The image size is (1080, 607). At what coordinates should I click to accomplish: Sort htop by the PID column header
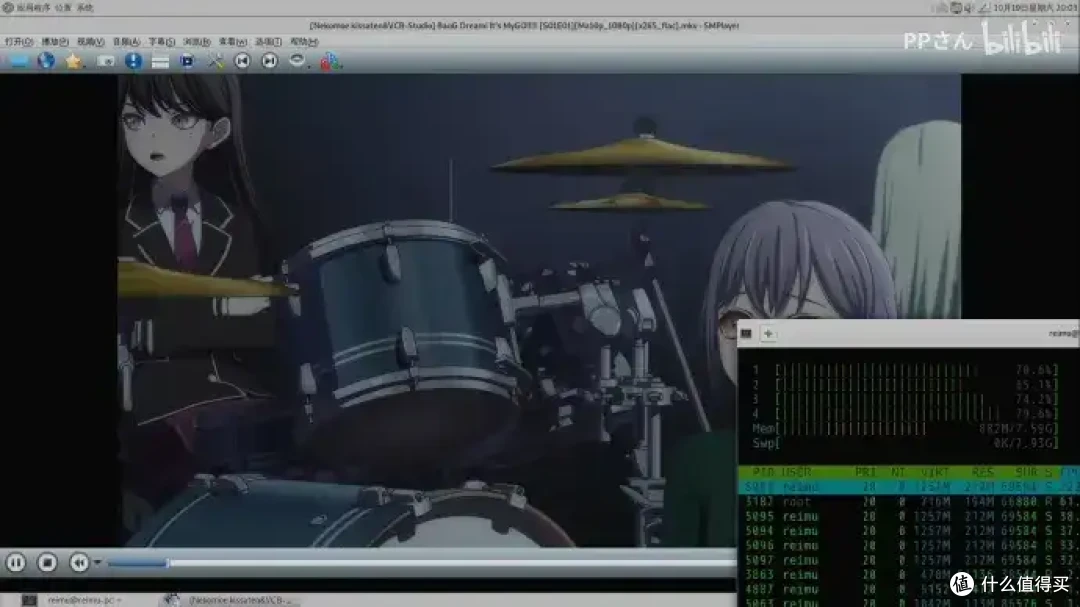coord(763,472)
